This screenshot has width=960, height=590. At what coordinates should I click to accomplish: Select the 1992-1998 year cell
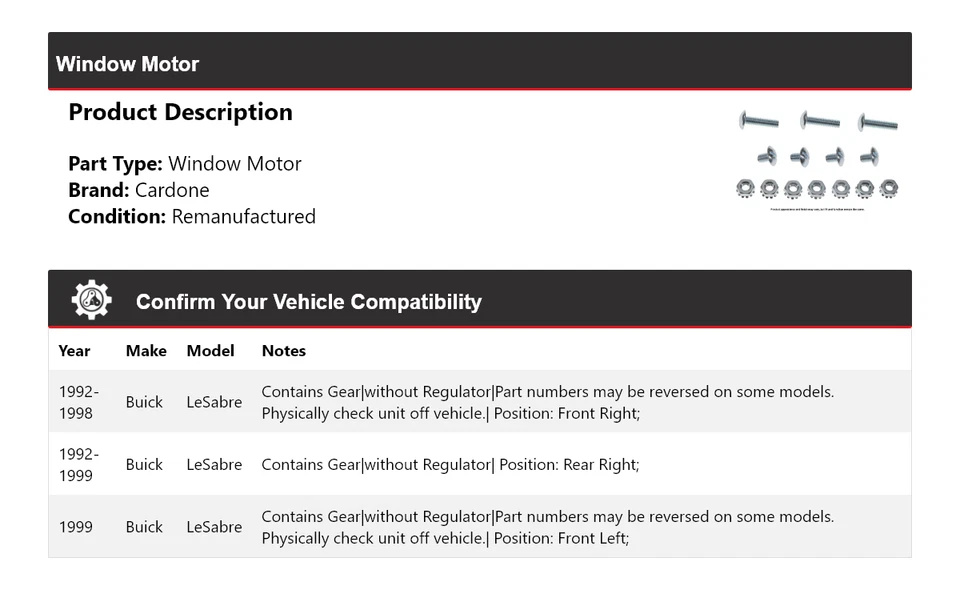(78, 402)
